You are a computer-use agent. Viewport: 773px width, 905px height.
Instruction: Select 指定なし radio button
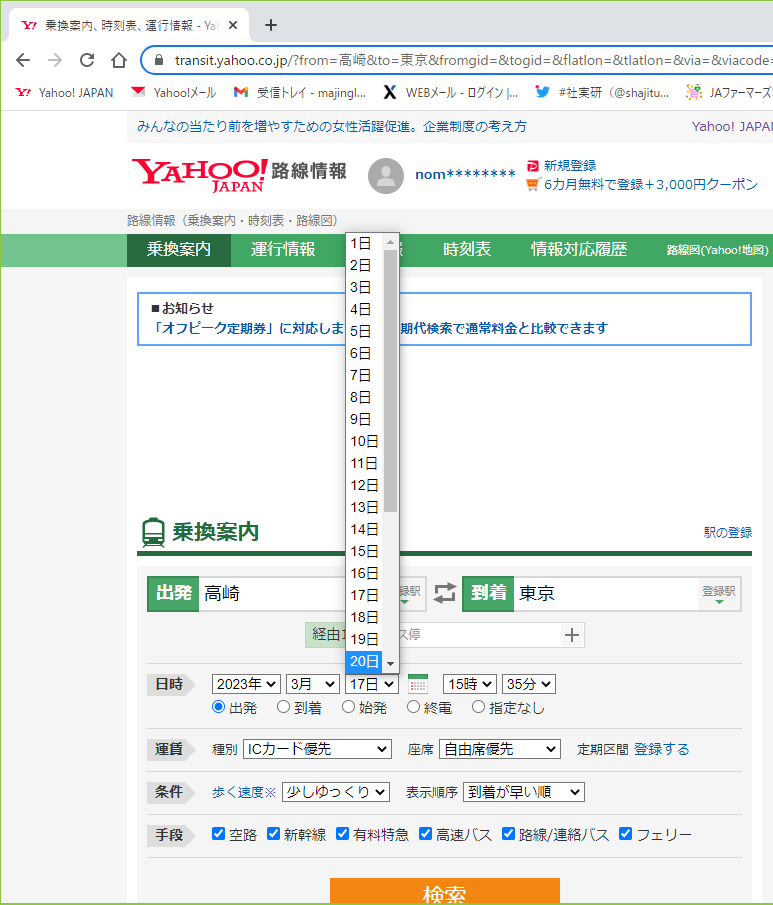click(478, 706)
